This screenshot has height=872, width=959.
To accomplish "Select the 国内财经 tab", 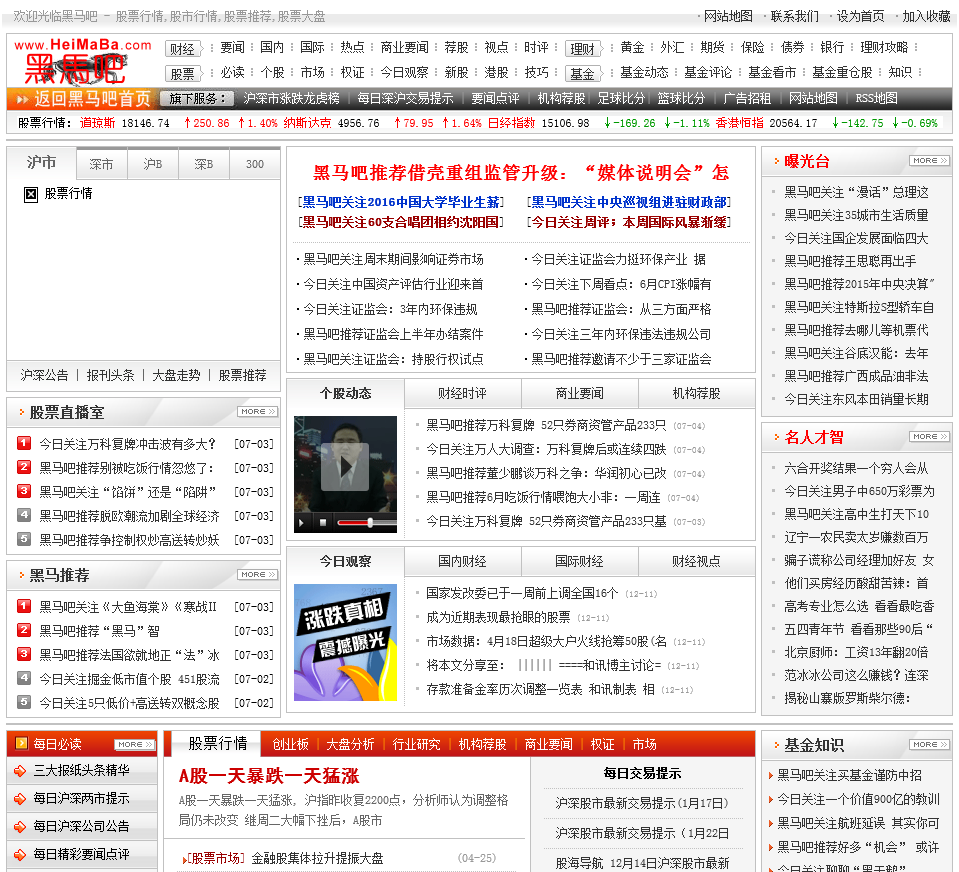I will pos(462,561).
